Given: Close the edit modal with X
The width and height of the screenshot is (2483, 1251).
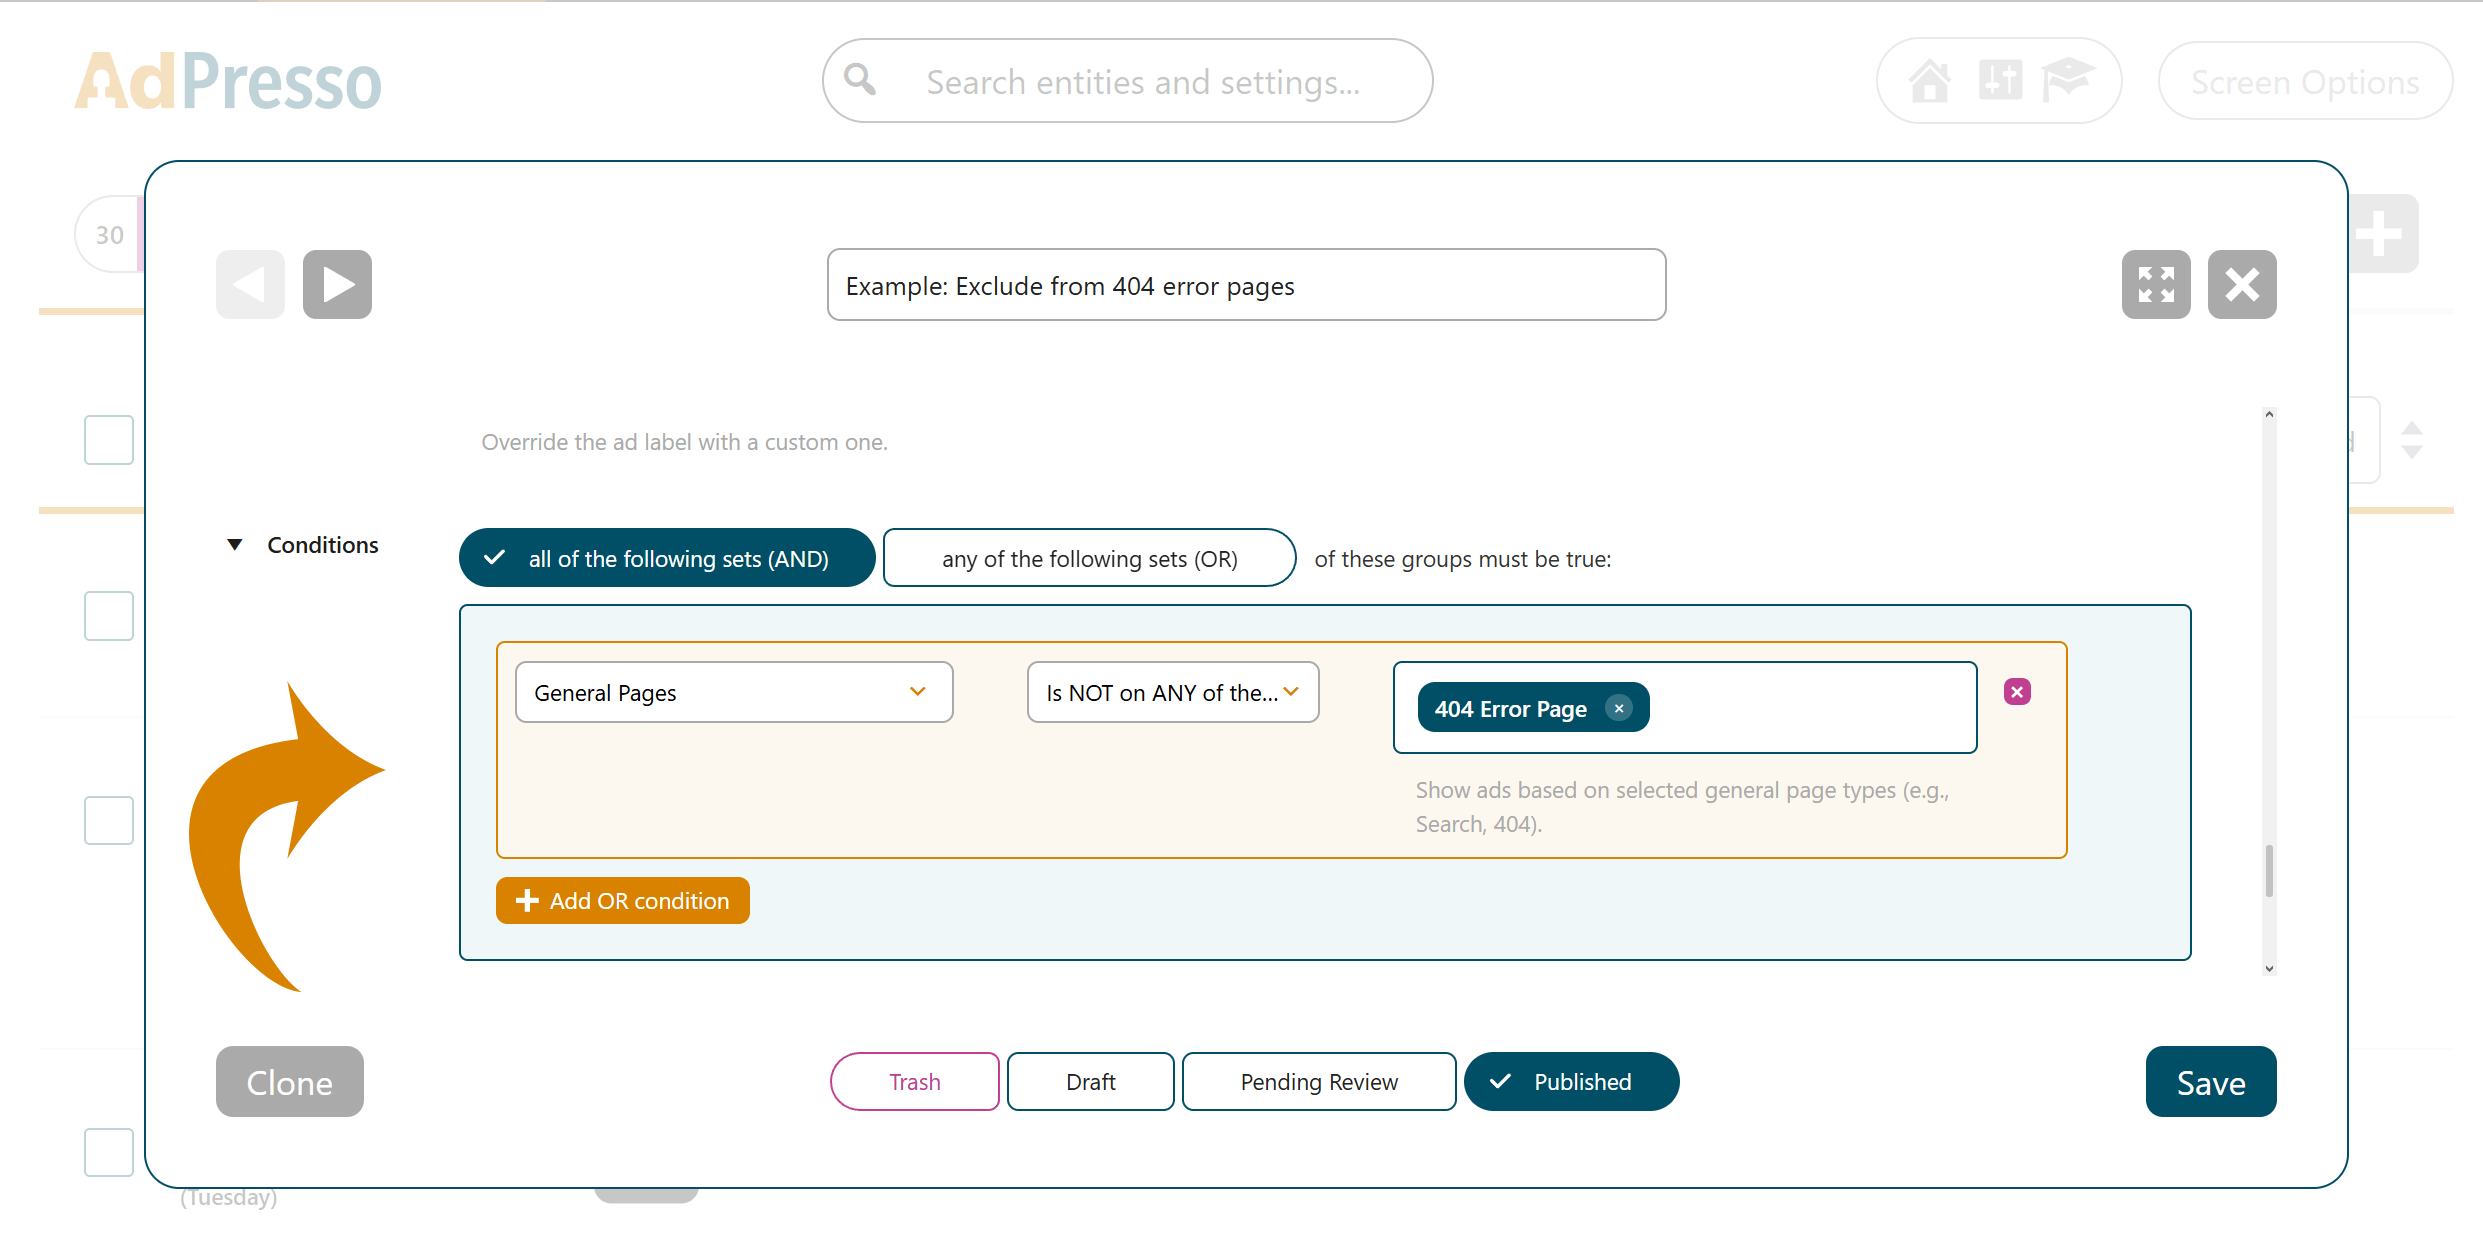Looking at the screenshot, I should 2241,285.
